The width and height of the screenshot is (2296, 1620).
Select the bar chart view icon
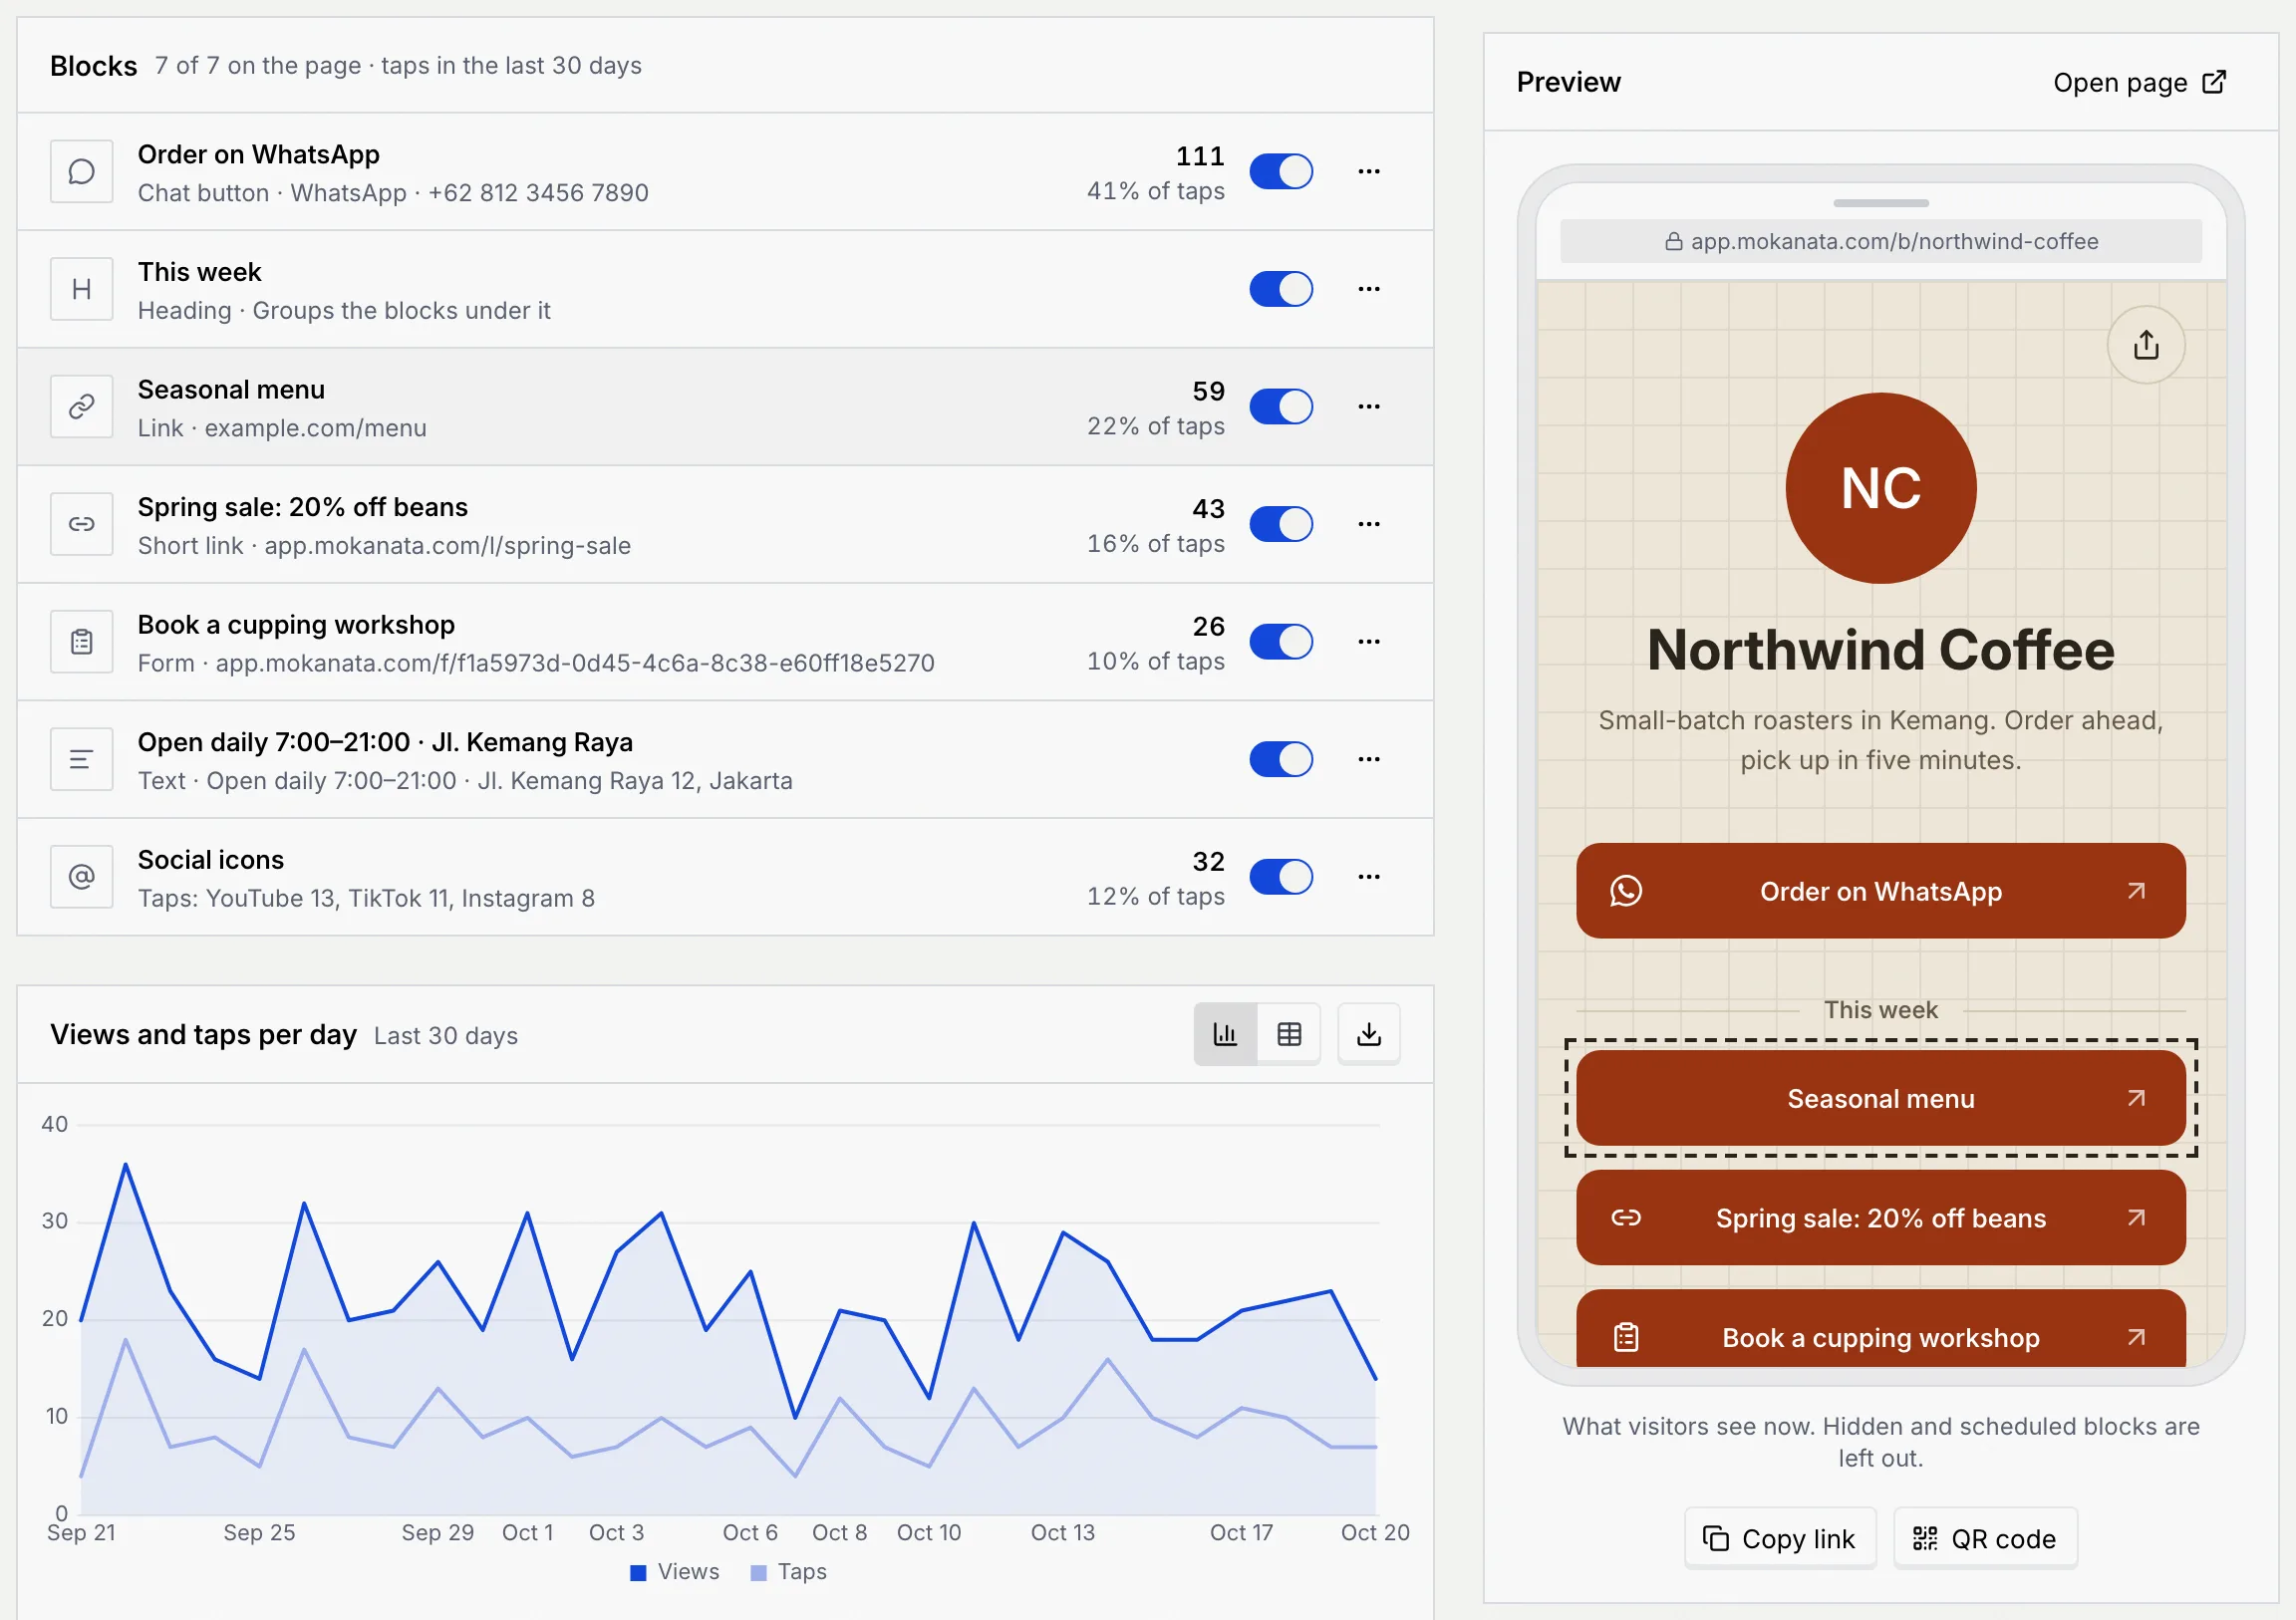pyautogui.click(x=1225, y=1034)
